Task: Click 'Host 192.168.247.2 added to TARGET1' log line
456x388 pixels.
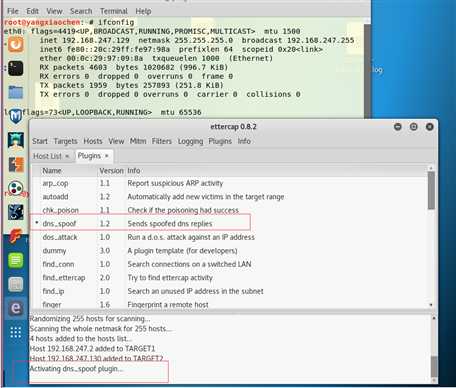Action: [92, 349]
